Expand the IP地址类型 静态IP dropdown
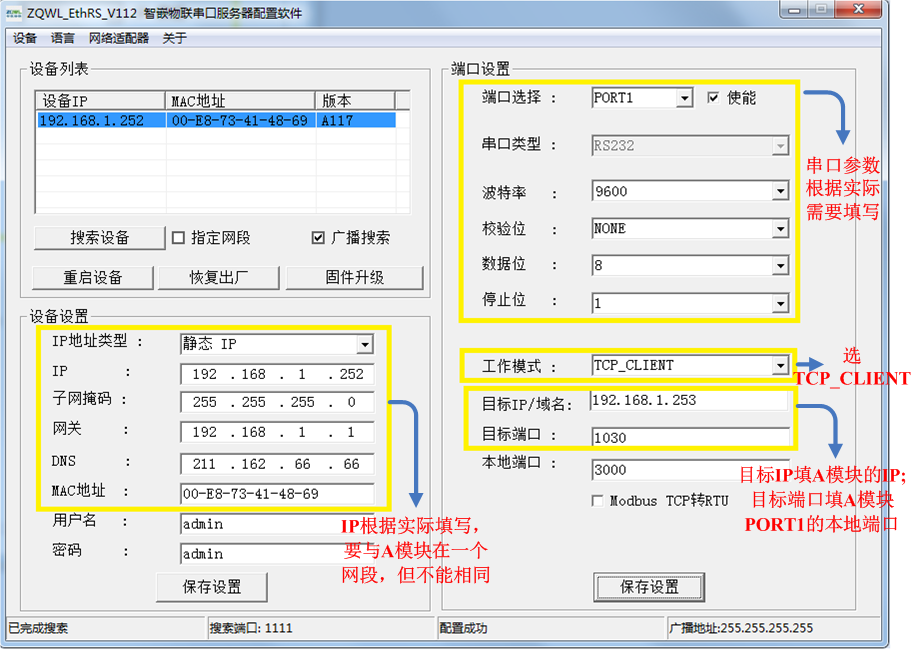The width and height of the screenshot is (911, 652). click(x=365, y=342)
